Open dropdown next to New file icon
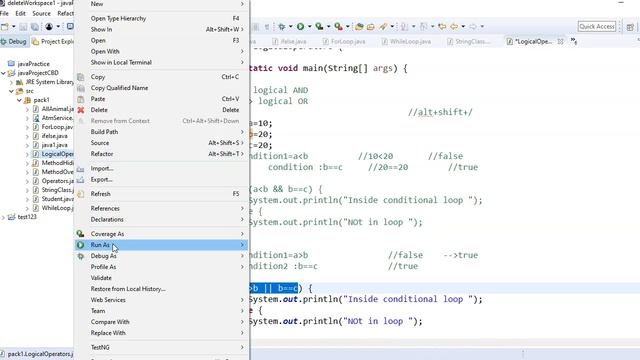The height and width of the screenshot is (360, 640). [x=13, y=27]
